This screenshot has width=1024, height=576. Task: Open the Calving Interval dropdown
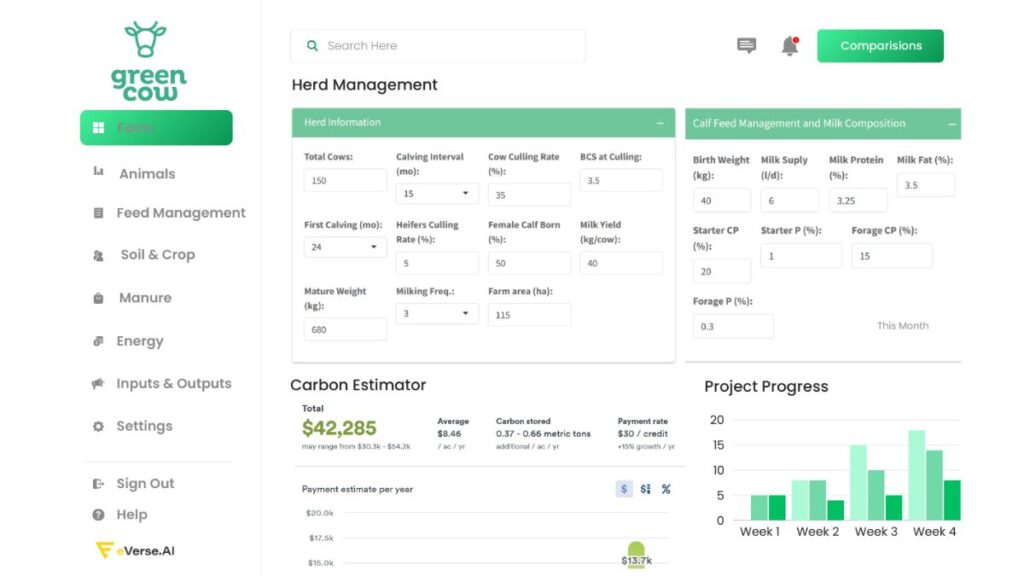pyautogui.click(x=437, y=194)
